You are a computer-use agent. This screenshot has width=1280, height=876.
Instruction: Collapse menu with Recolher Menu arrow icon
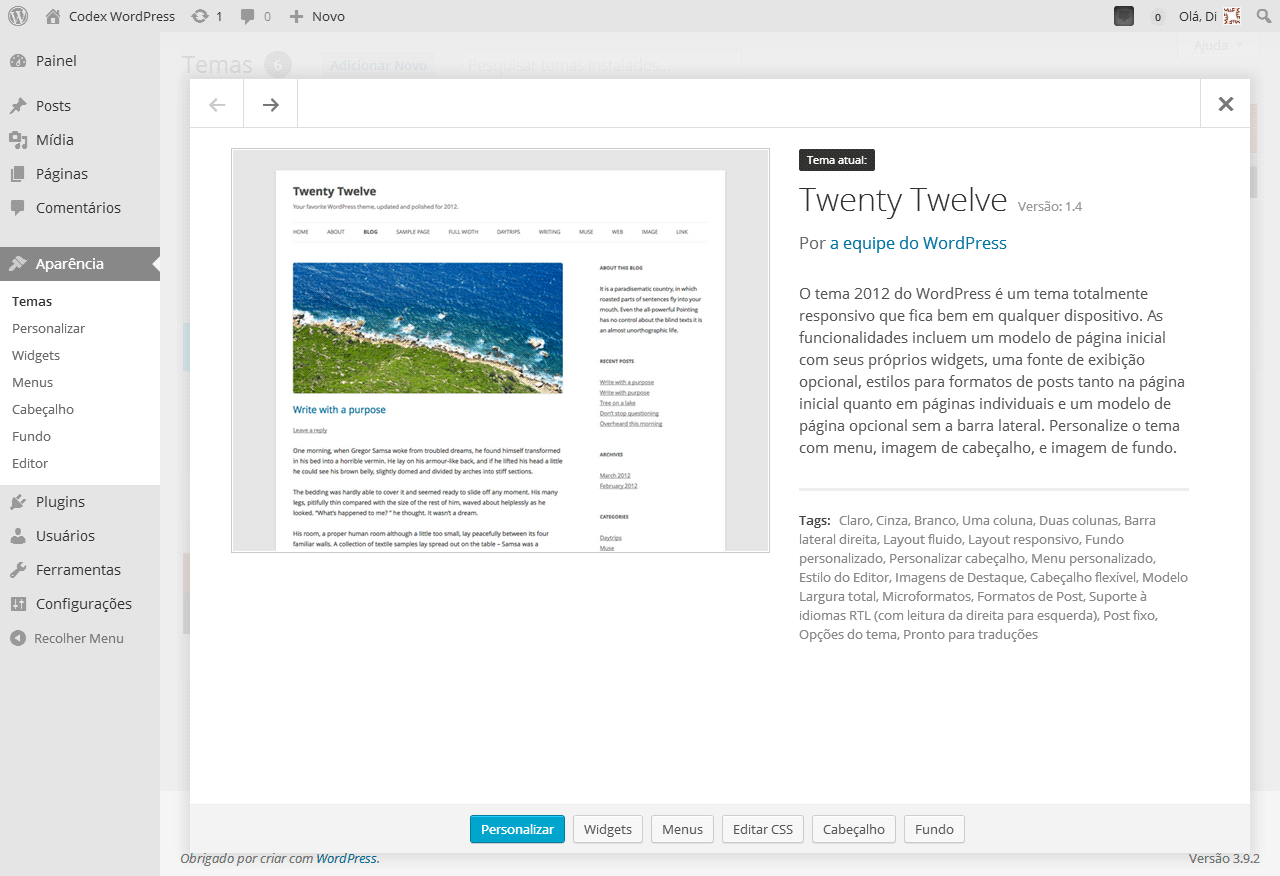(x=18, y=638)
